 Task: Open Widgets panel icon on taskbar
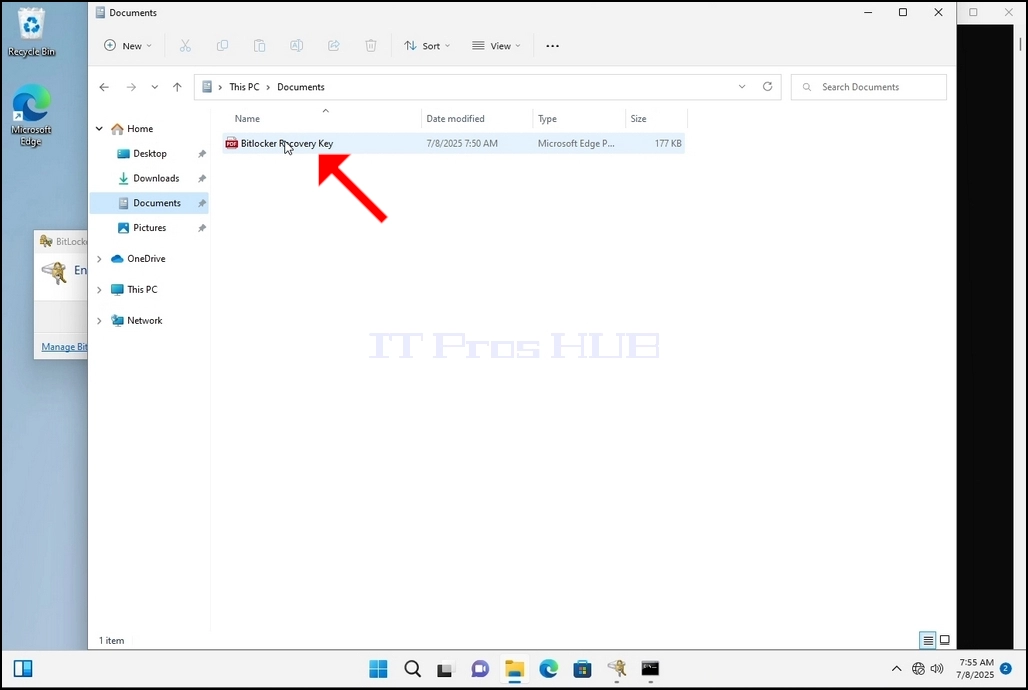[23, 669]
